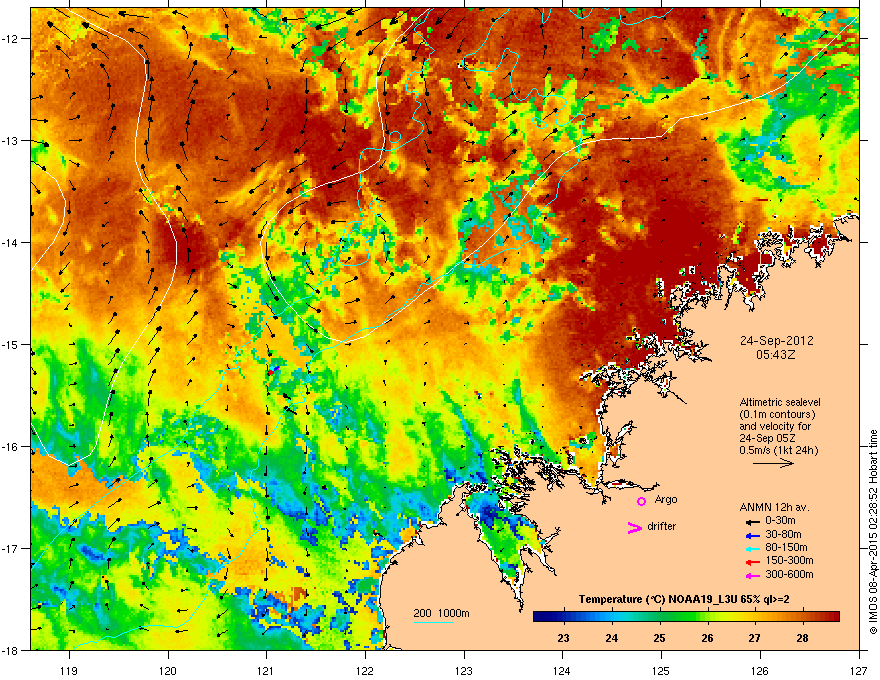The width and height of the screenshot is (880, 680).
Task: Click the ANMN 12h av. heading
Action: 774,507
